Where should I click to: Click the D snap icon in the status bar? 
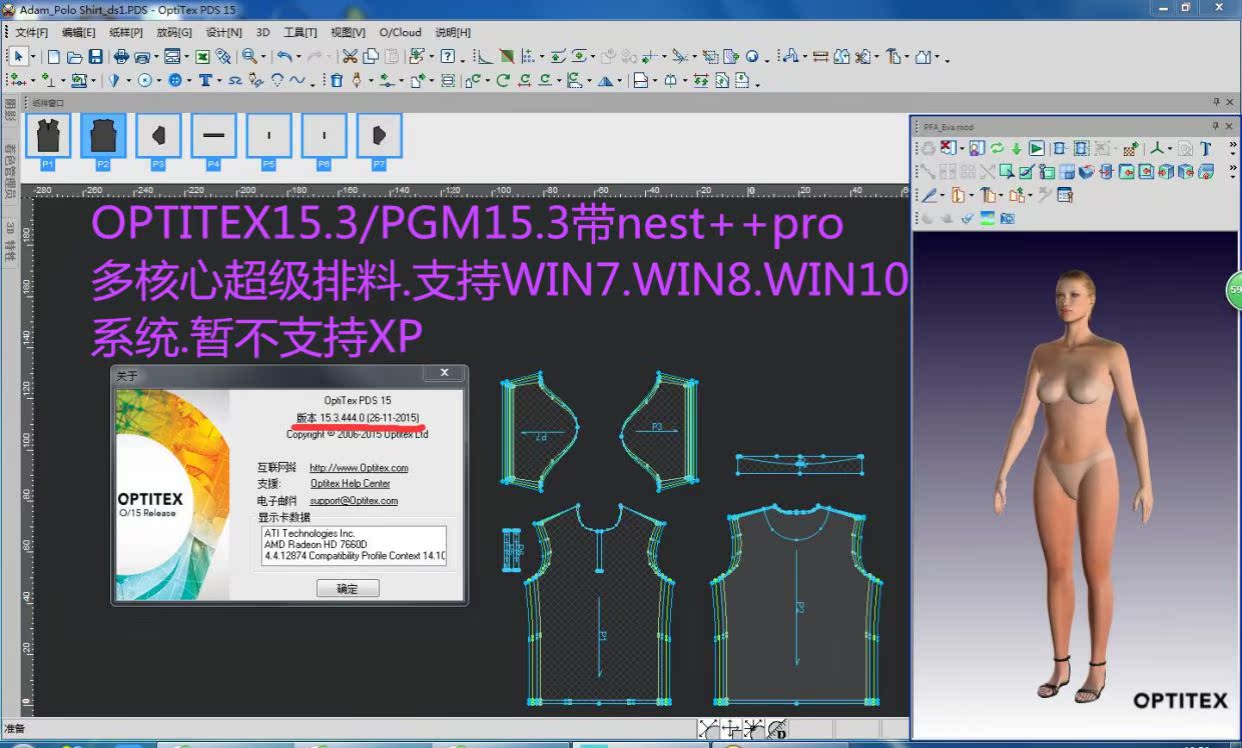776,729
